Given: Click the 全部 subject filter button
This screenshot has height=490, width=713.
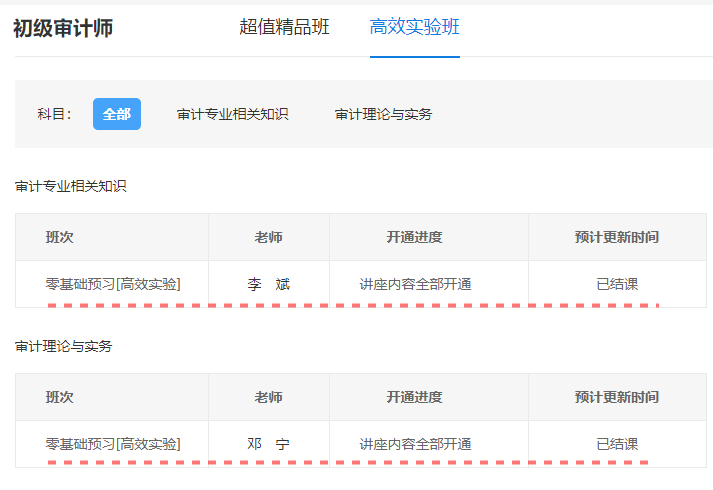Looking at the screenshot, I should (x=117, y=114).
